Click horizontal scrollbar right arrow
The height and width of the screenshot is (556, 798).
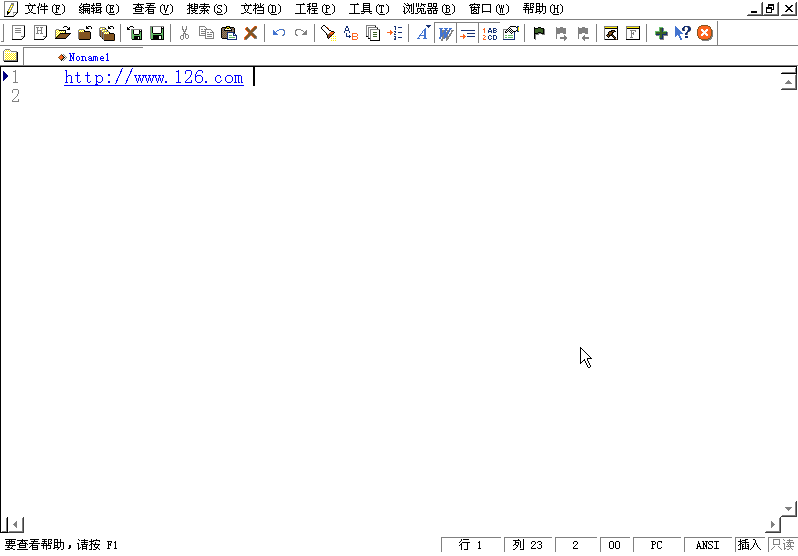coord(773,524)
